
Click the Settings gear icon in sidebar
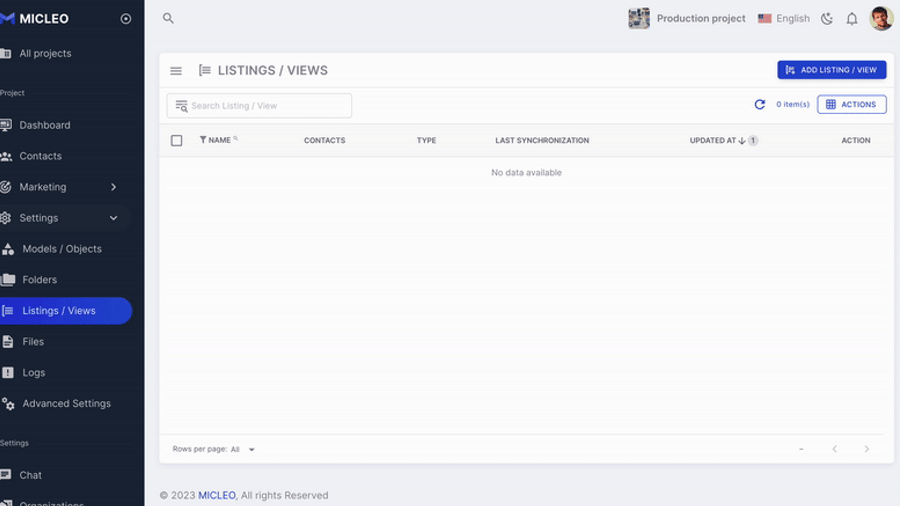click(6, 218)
